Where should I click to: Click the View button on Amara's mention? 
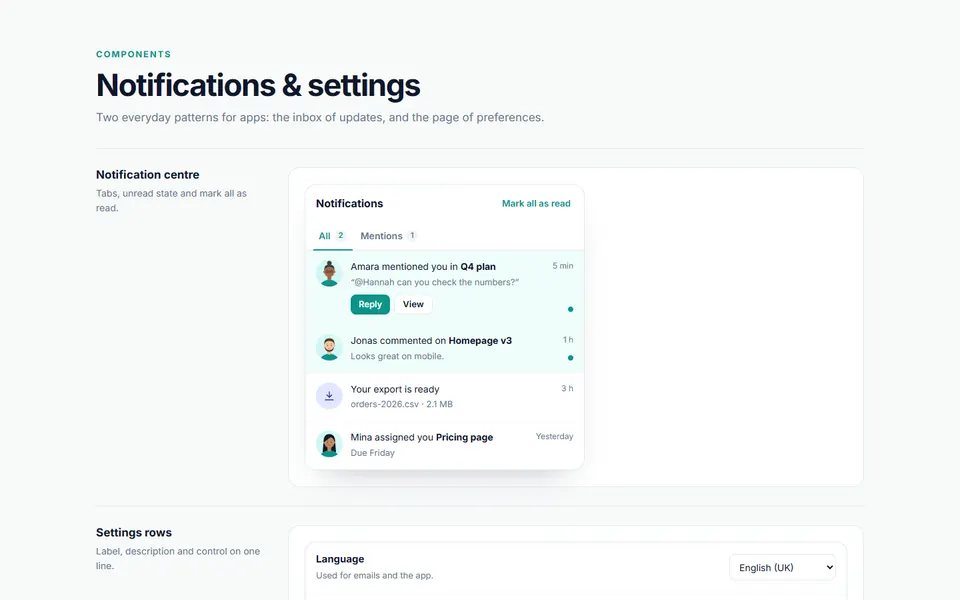[x=413, y=304]
